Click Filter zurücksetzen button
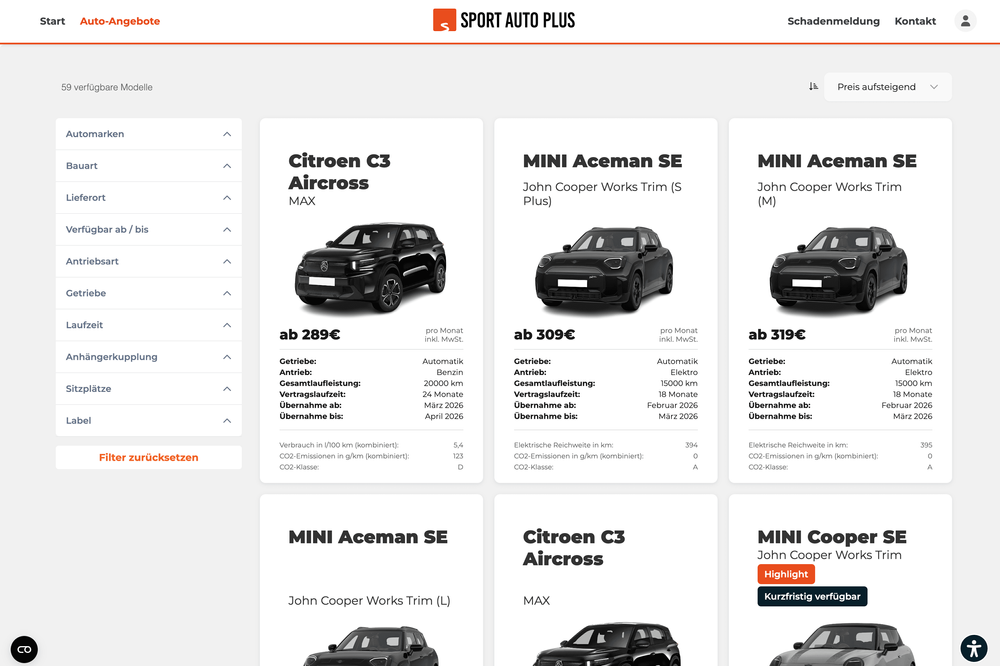 (x=148, y=457)
